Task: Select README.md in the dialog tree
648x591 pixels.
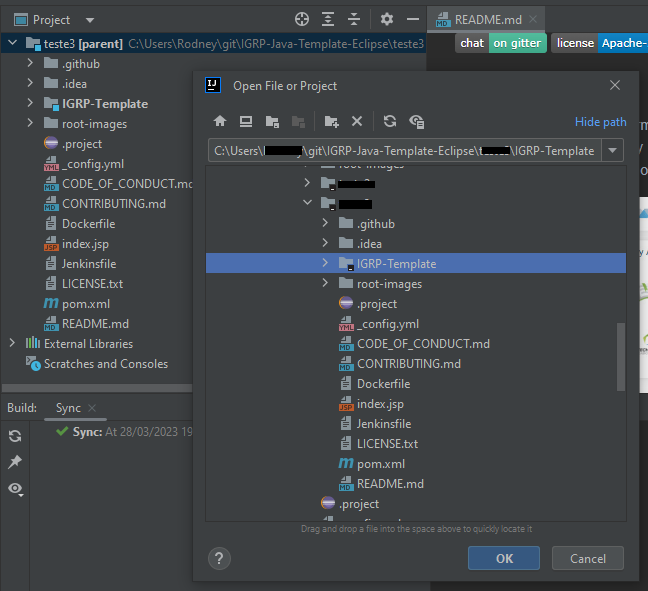Action: tap(381, 484)
